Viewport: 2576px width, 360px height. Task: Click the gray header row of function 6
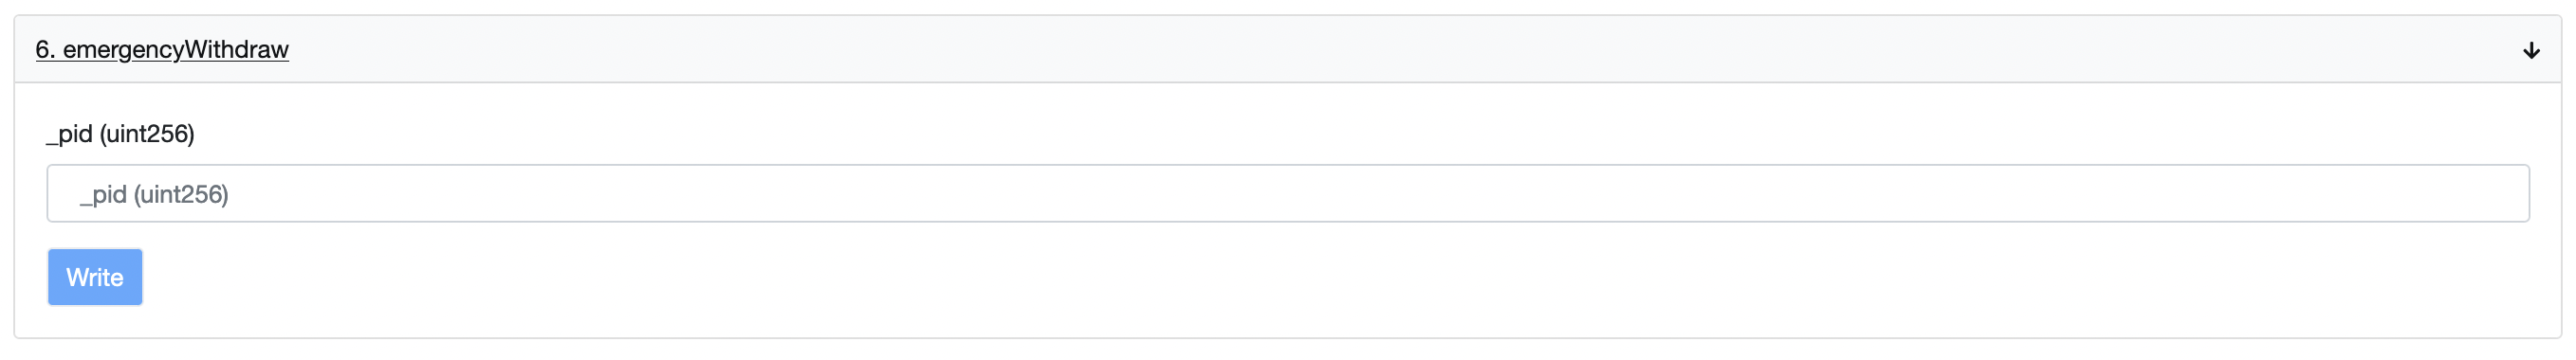(1288, 49)
